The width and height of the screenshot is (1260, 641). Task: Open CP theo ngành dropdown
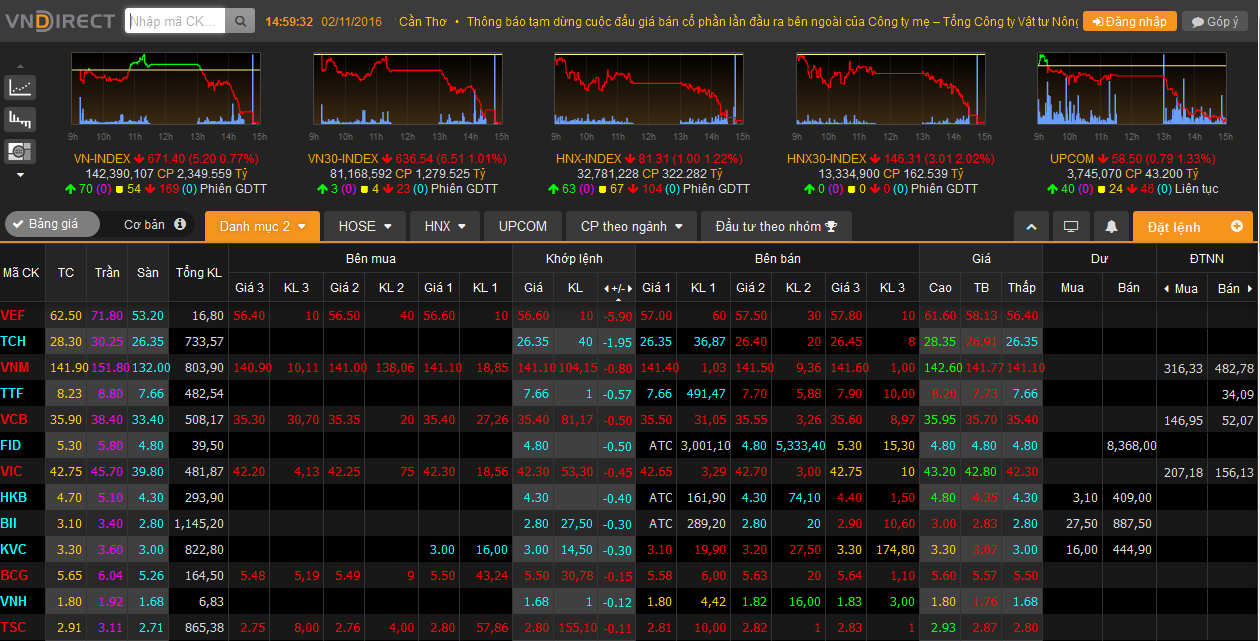click(x=631, y=227)
